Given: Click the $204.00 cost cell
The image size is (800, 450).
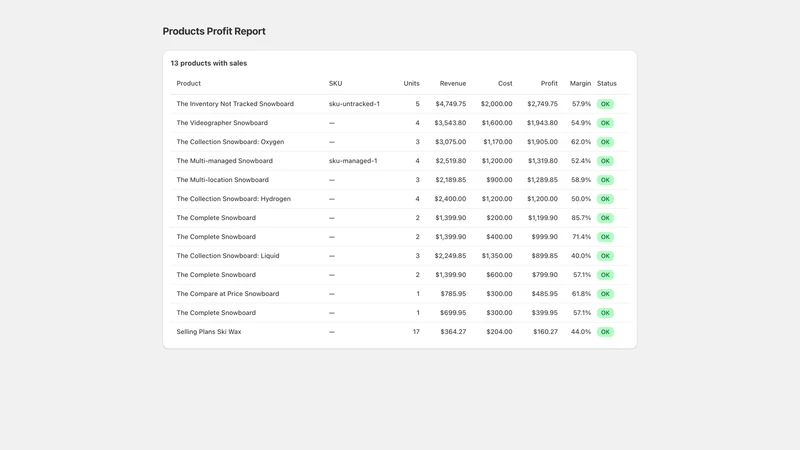Looking at the screenshot, I should 499,332.
